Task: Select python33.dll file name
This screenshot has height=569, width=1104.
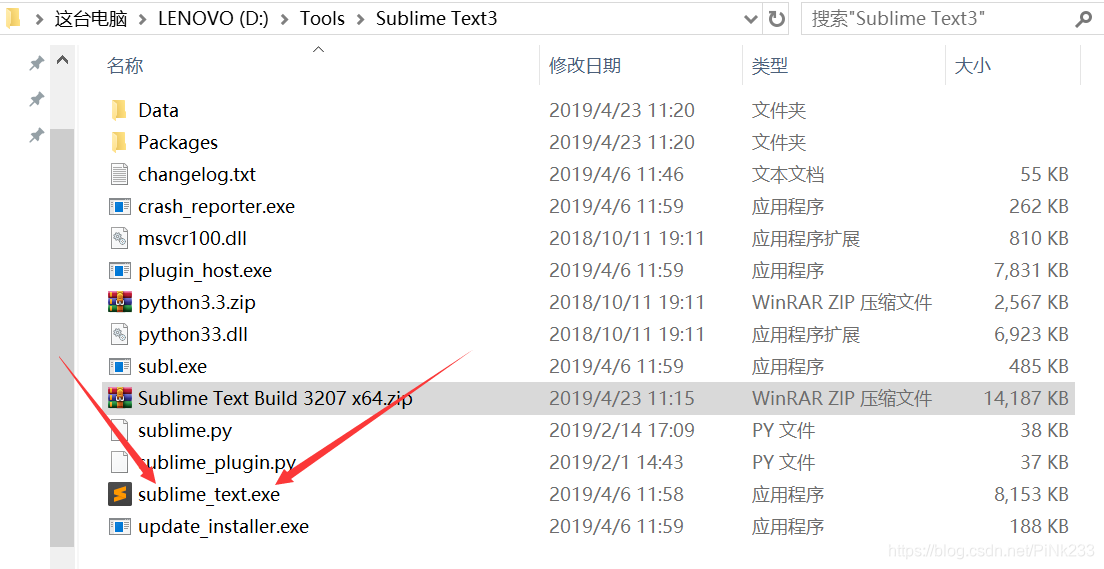Action: click(193, 335)
